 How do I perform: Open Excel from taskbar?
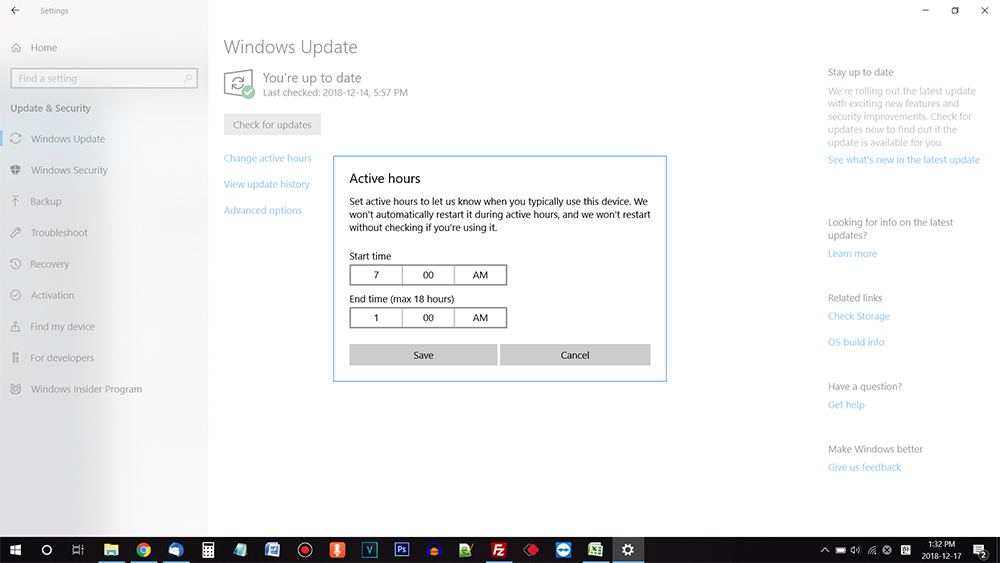point(596,550)
